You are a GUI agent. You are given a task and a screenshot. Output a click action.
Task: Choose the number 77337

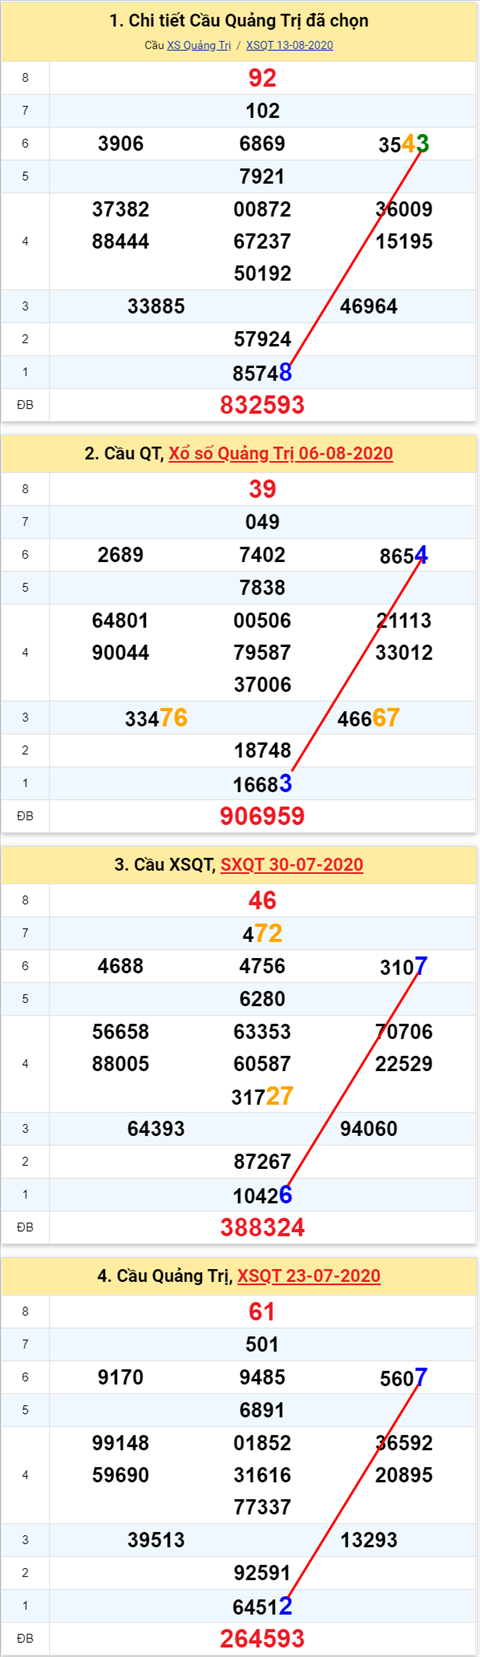click(x=262, y=1506)
